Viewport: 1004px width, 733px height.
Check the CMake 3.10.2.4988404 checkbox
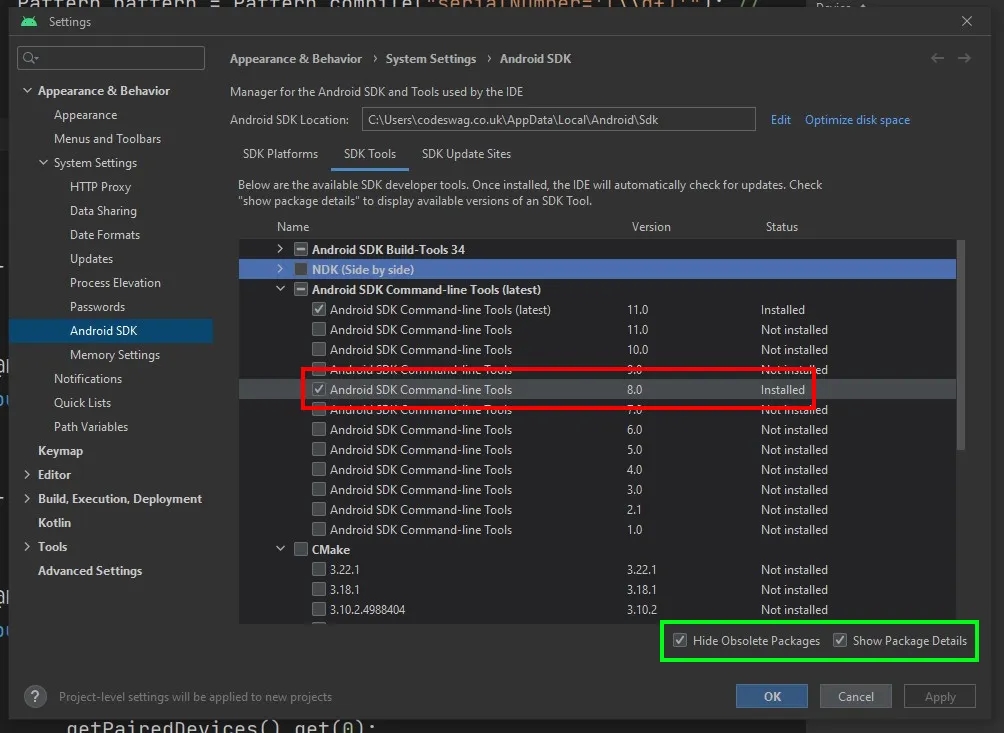click(319, 609)
